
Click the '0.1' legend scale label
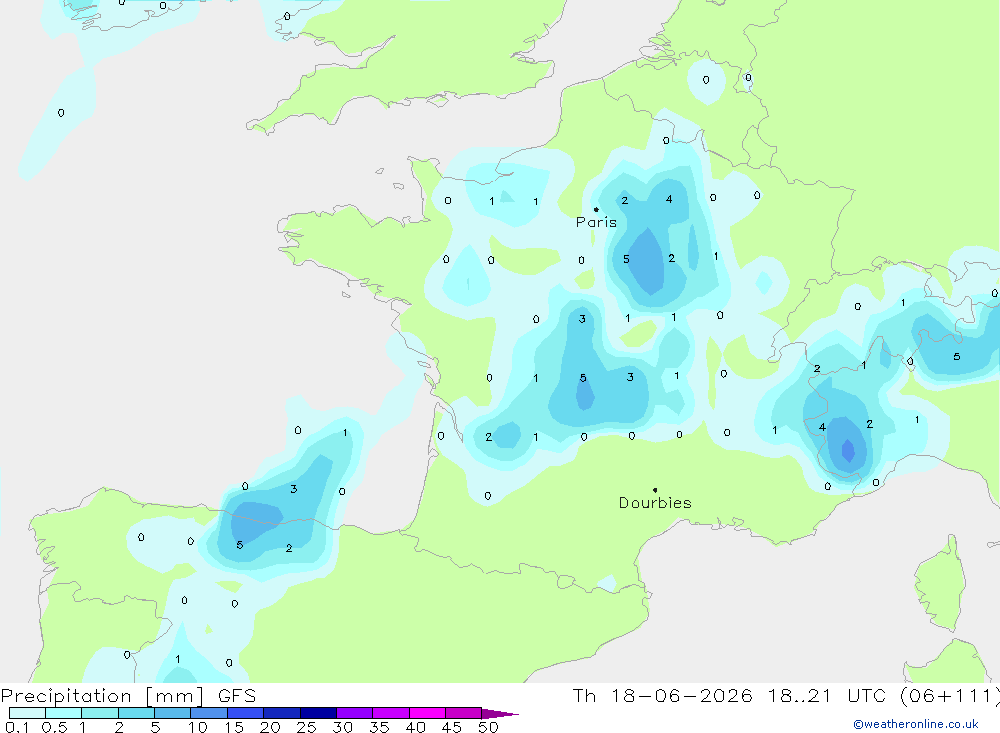click(17, 727)
